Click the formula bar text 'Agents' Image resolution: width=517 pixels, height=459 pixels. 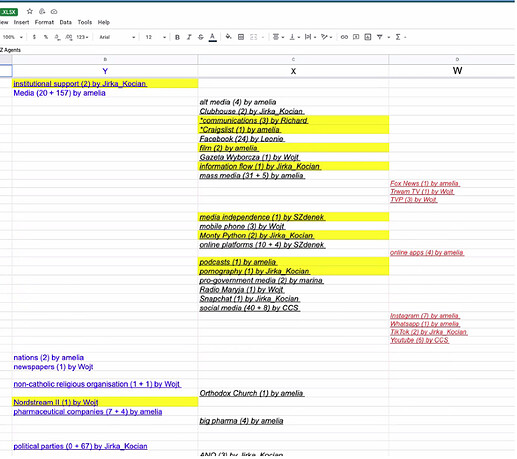pos(12,50)
